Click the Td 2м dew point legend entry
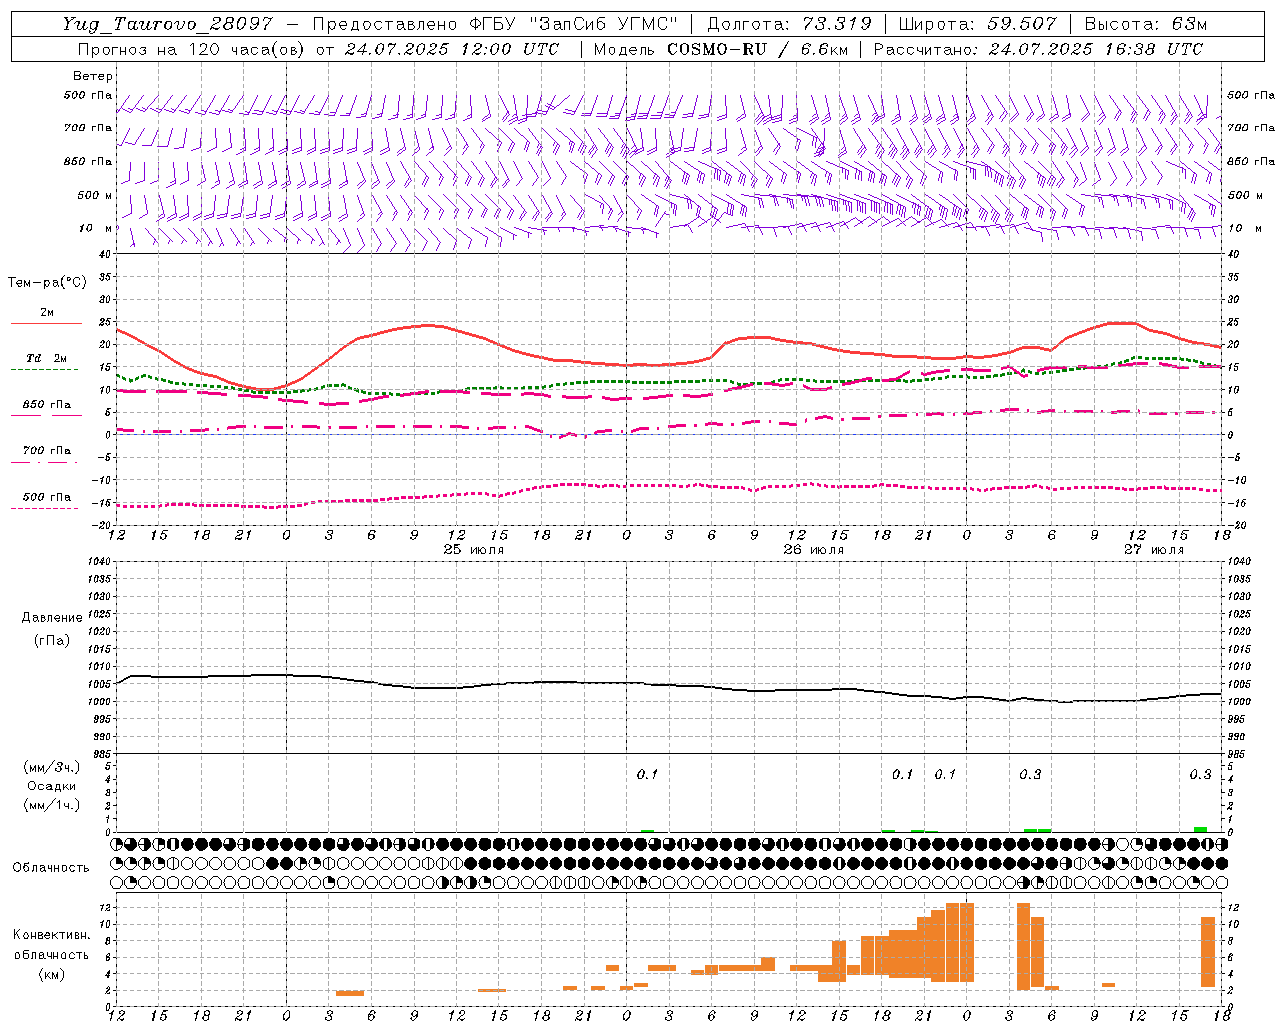Viewport: 1280px width, 1024px height. point(46,358)
